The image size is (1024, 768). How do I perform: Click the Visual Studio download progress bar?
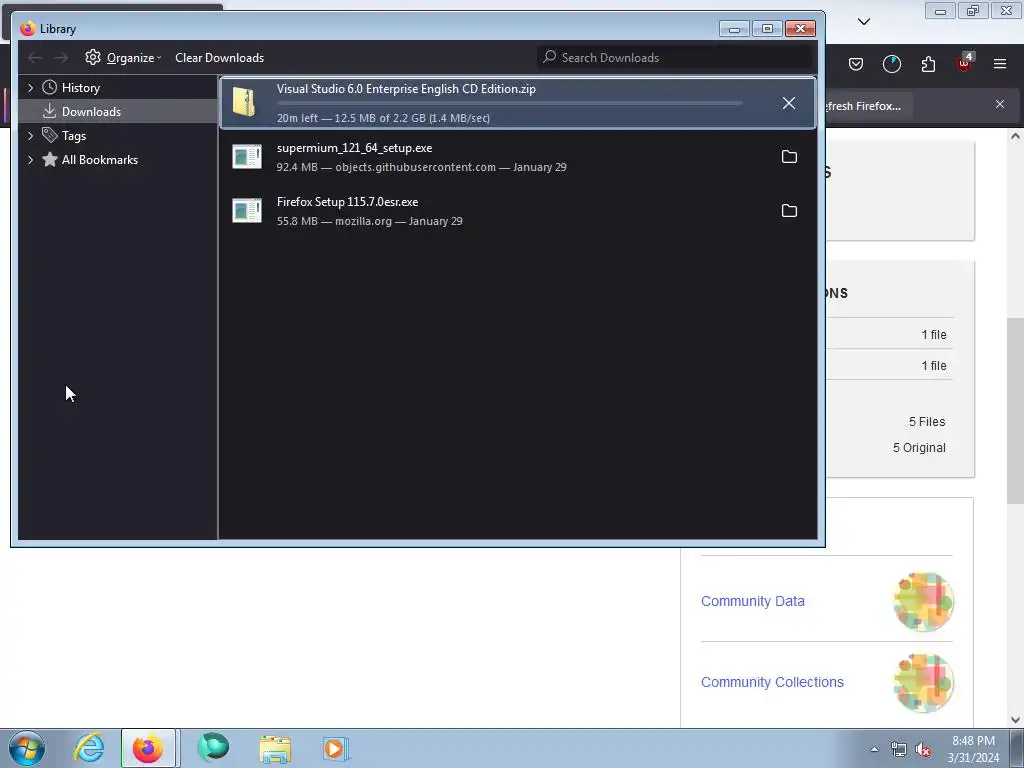(x=509, y=103)
